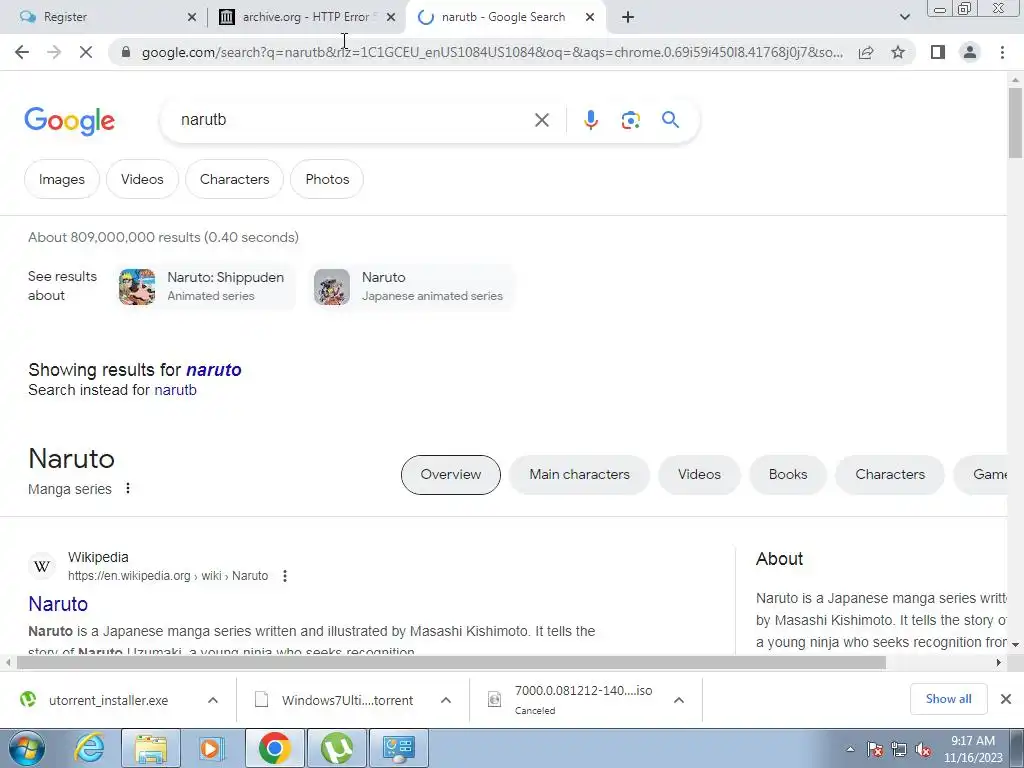Click the horizontal scrollbar
This screenshot has height=768, width=1024.
[x=451, y=662]
